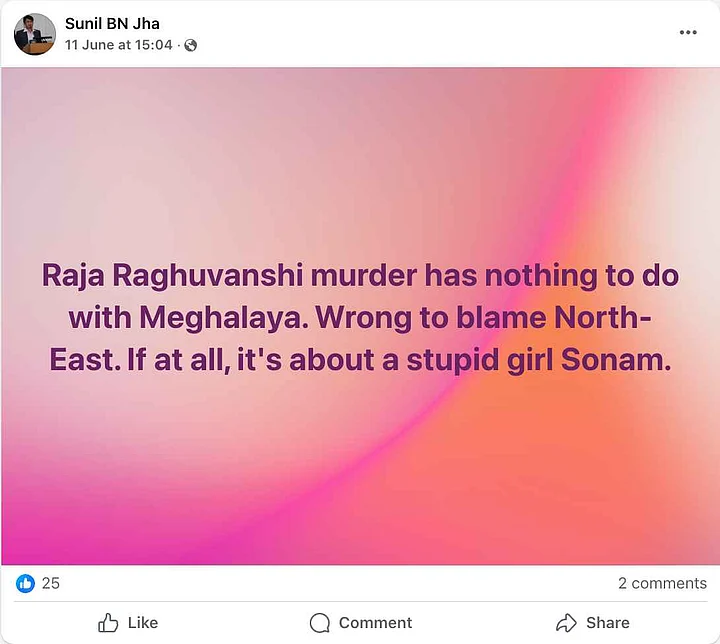Open the Sunil BN Jha profile name link
720x644 pixels.
point(112,23)
